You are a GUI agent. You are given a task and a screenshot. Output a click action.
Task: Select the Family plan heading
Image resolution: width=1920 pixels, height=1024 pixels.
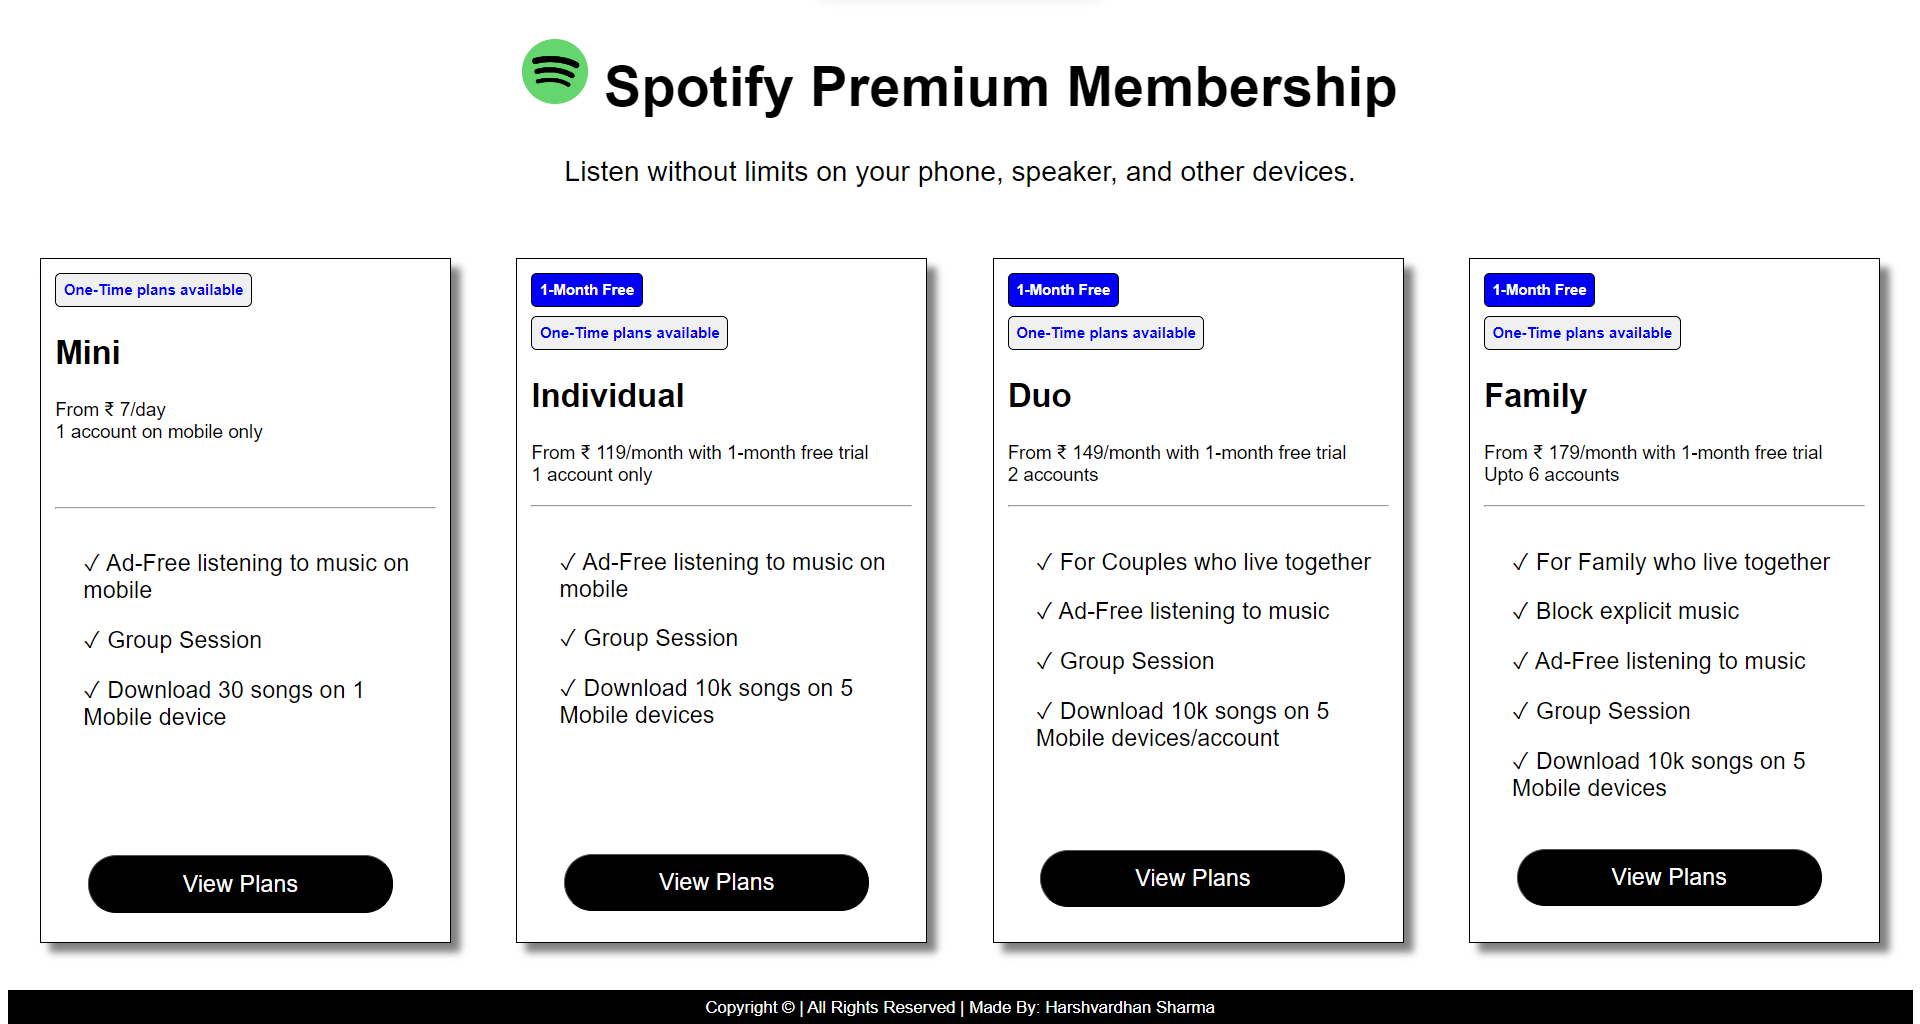pyautogui.click(x=1535, y=395)
